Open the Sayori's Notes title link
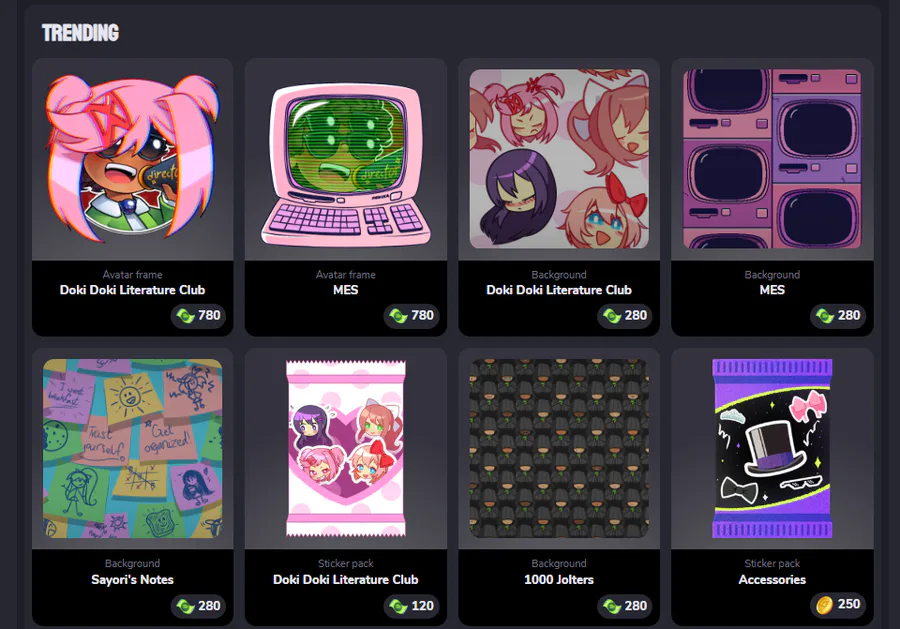Viewport: 900px width, 629px height. point(133,580)
